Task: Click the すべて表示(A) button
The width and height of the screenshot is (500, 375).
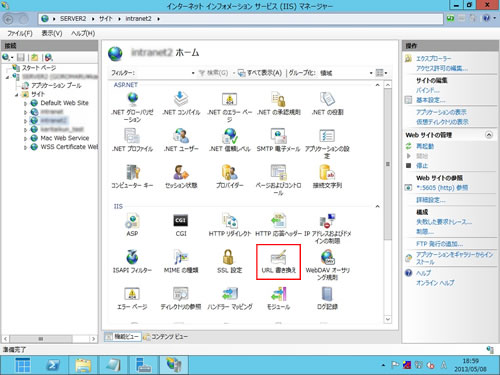Action: click(x=260, y=73)
